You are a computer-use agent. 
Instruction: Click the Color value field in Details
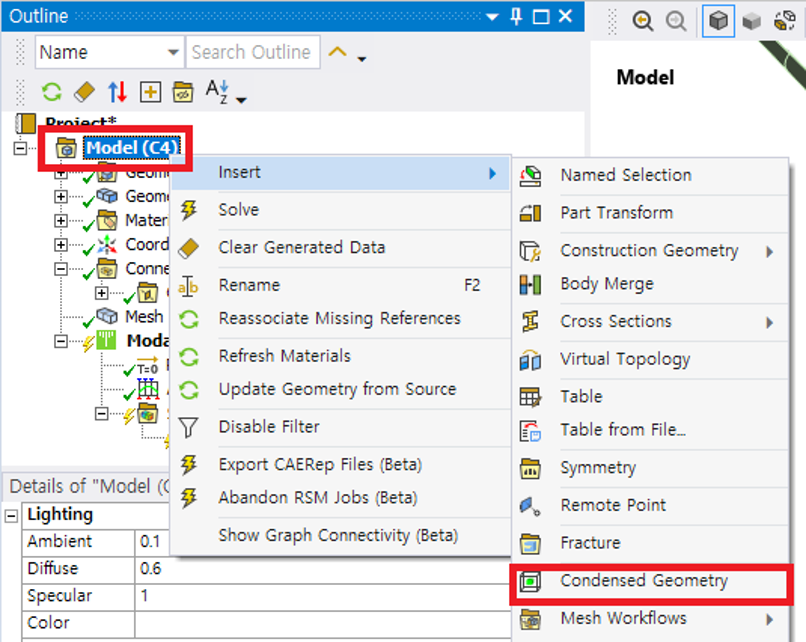[300, 623]
